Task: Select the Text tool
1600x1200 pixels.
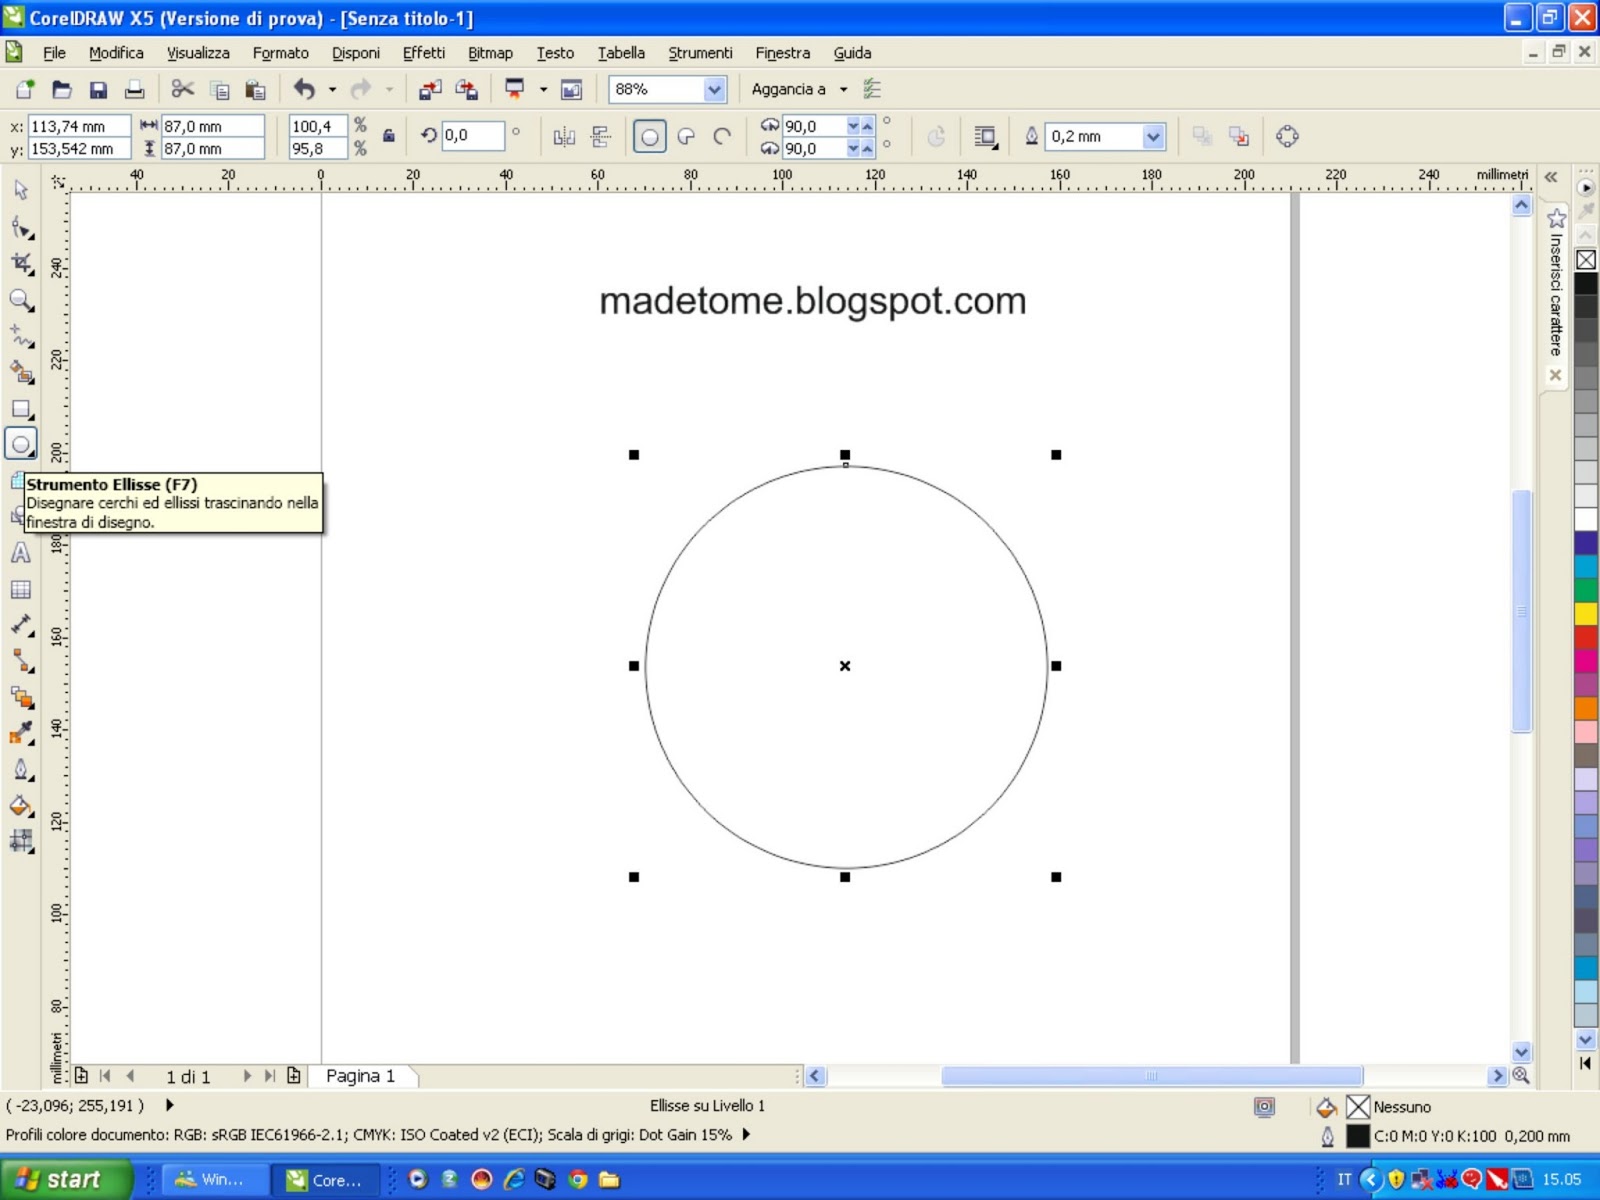Action: click(21, 553)
